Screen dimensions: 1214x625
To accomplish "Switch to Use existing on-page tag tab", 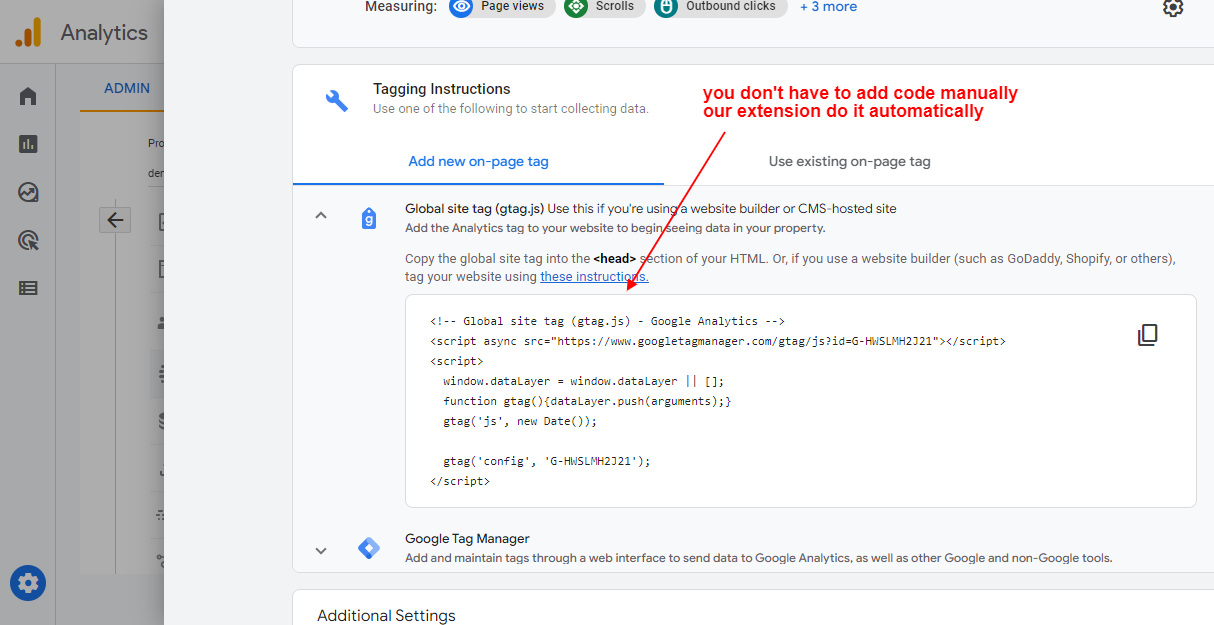I will [850, 161].
